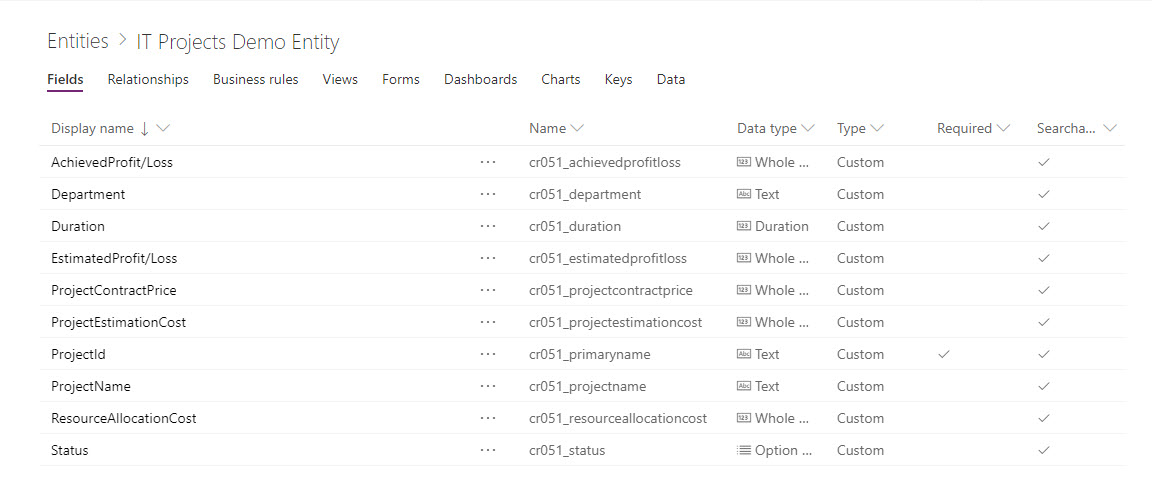
Task: Click the text data type icon for ProjectName
Action: 743,386
